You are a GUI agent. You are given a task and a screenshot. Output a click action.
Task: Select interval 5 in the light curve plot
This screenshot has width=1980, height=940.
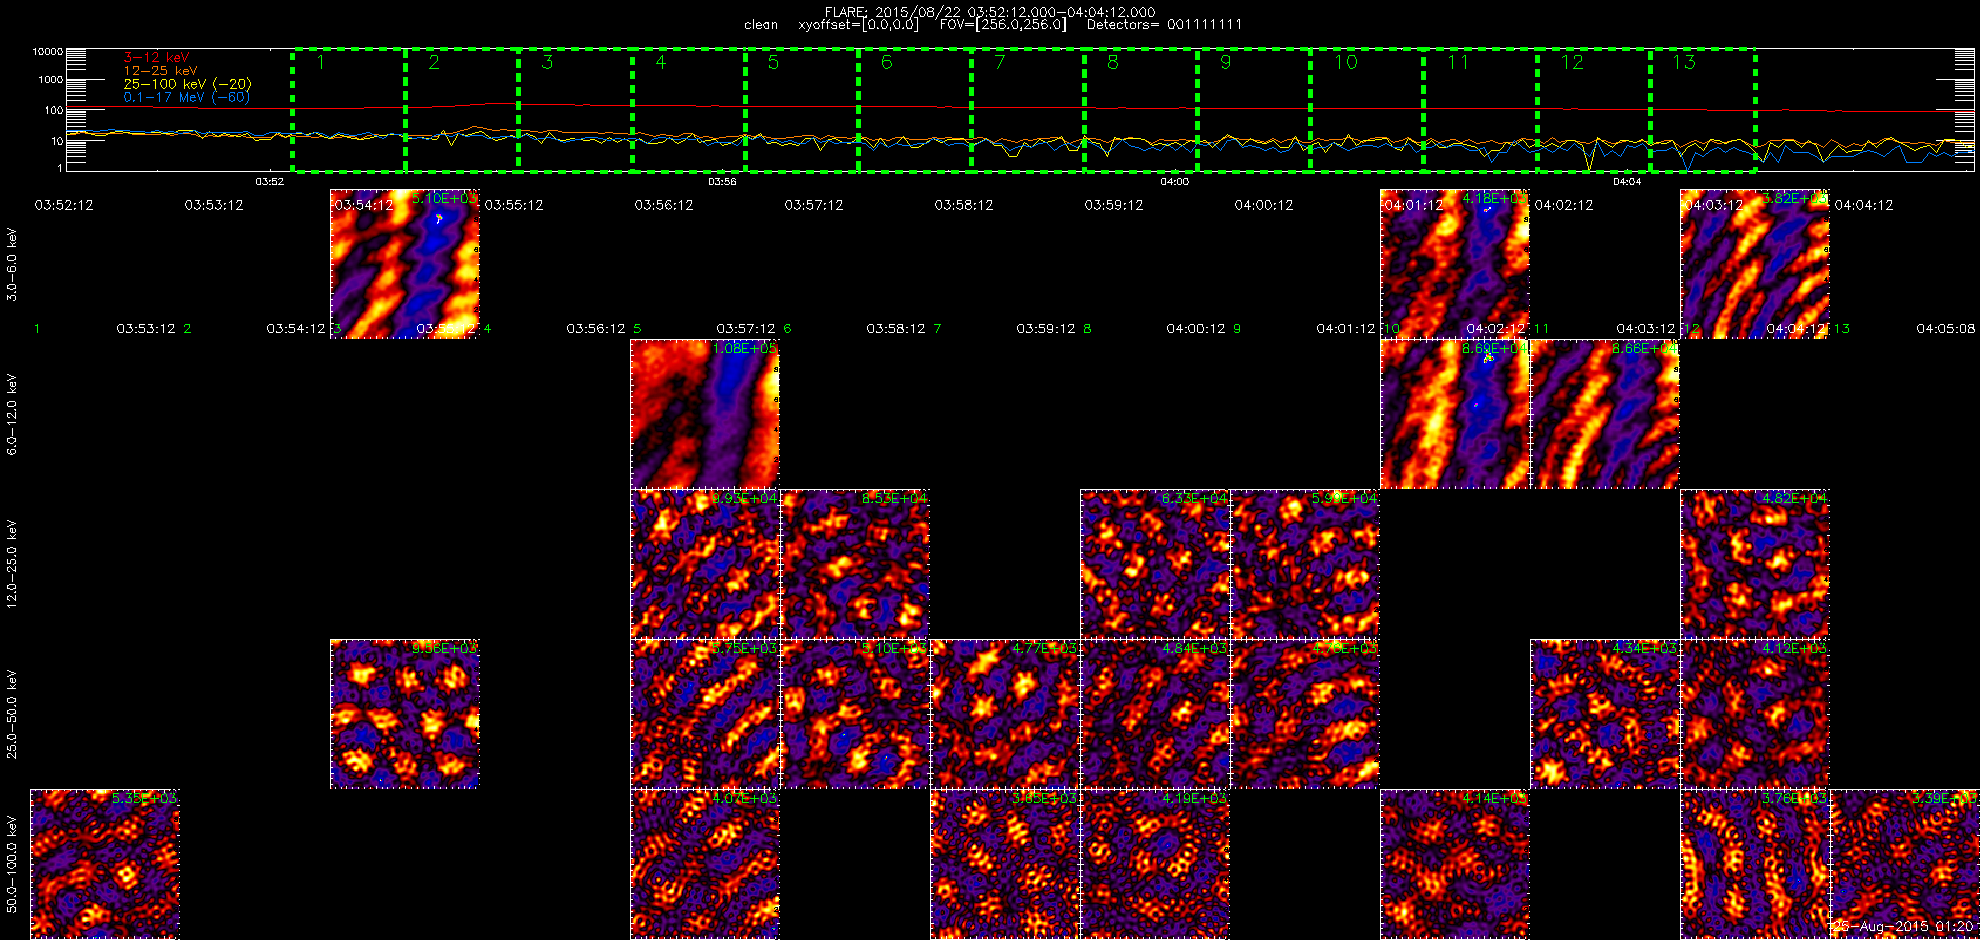click(802, 110)
